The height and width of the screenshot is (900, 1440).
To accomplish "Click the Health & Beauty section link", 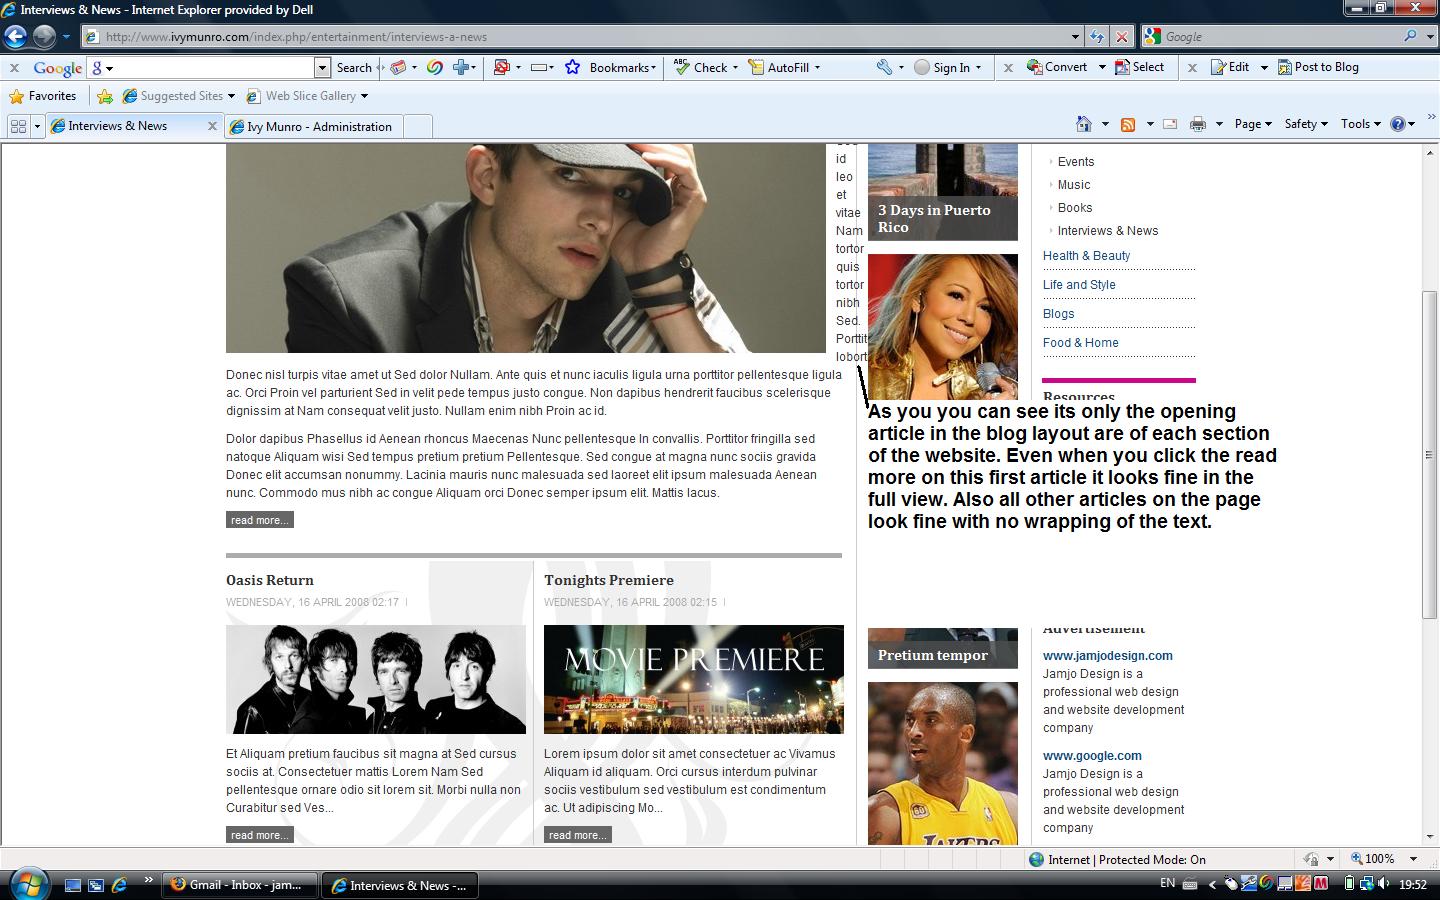I will [1086, 256].
